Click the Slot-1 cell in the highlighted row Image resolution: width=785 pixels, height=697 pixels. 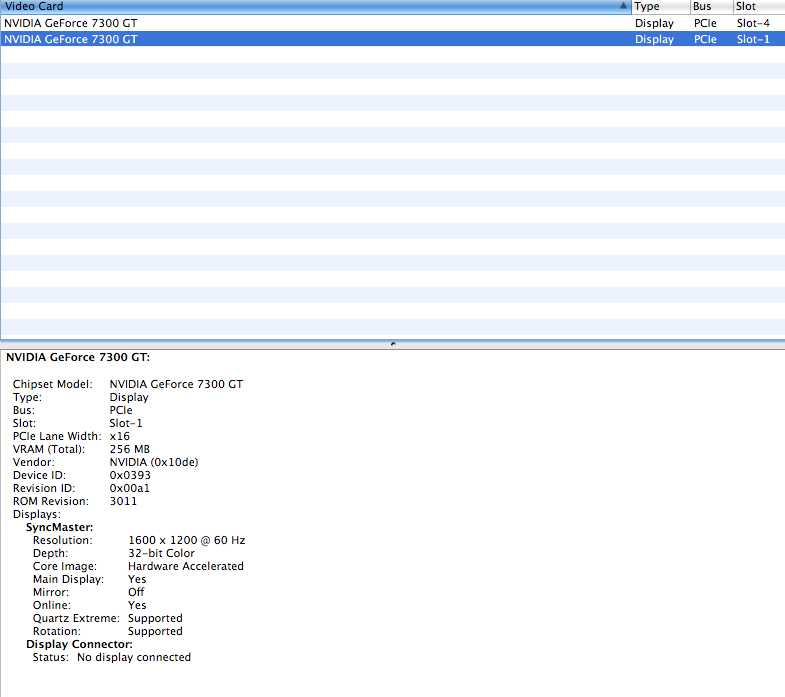click(x=753, y=39)
